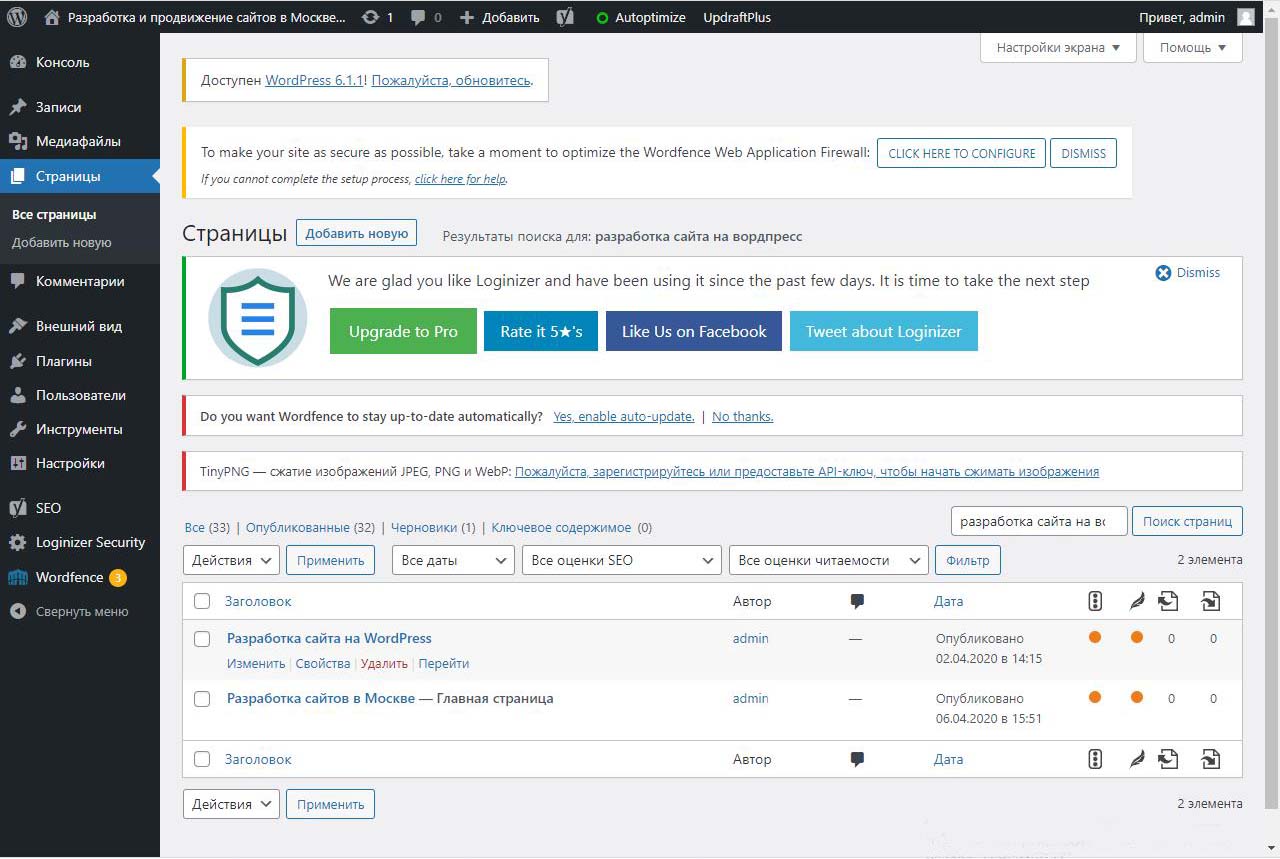The height and width of the screenshot is (859, 1280).
Task: Click the WordPress logo in admin bar
Action: pos(17,17)
